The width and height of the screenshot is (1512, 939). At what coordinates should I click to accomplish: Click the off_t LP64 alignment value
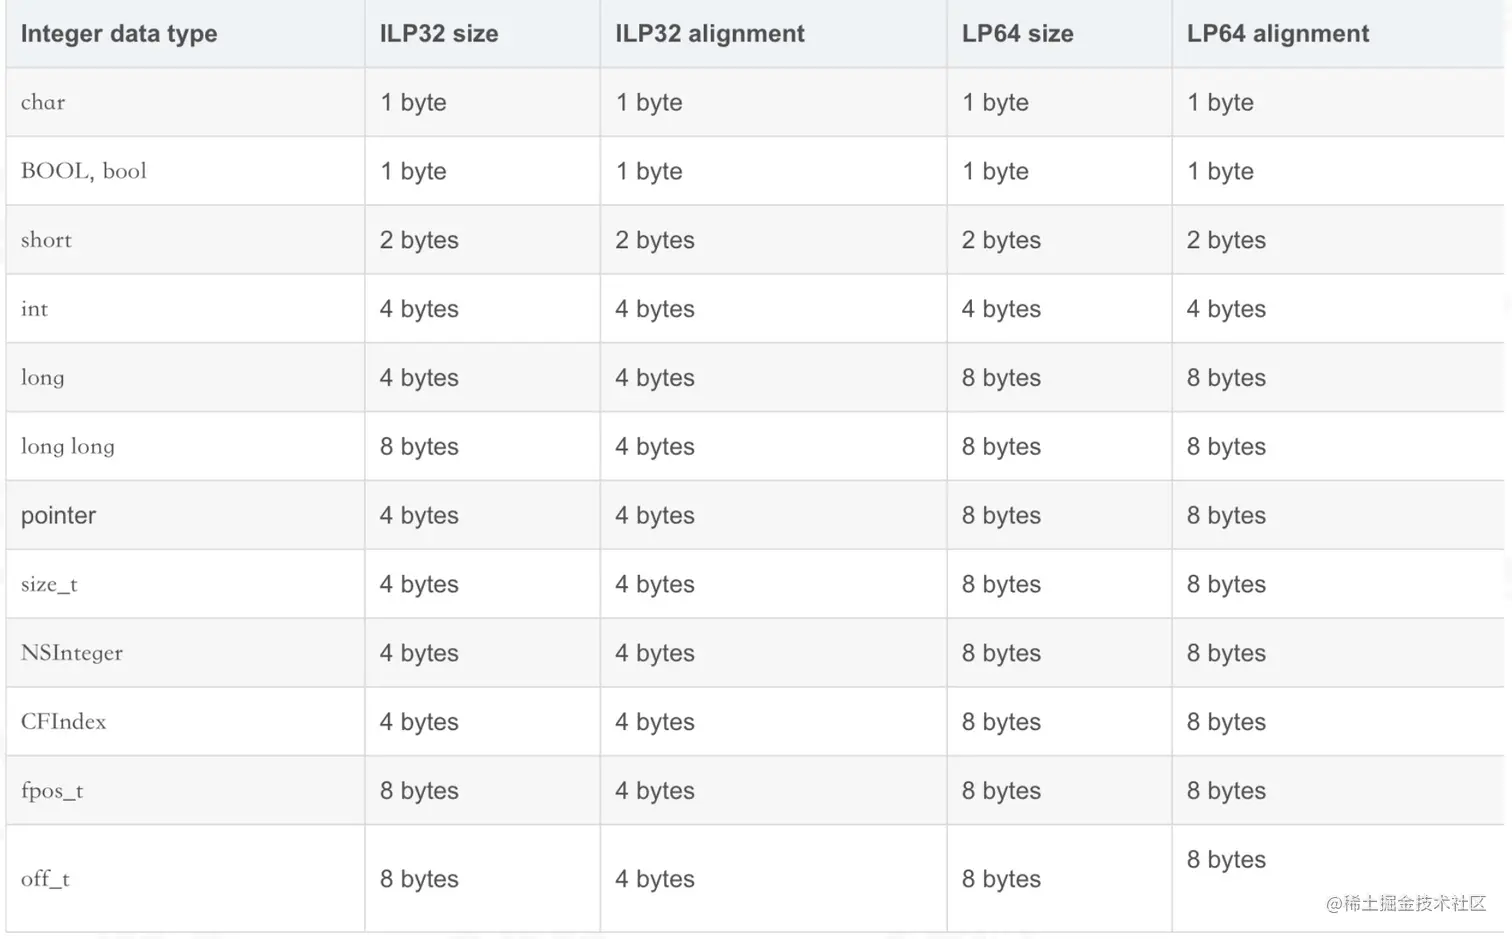coord(1226,860)
